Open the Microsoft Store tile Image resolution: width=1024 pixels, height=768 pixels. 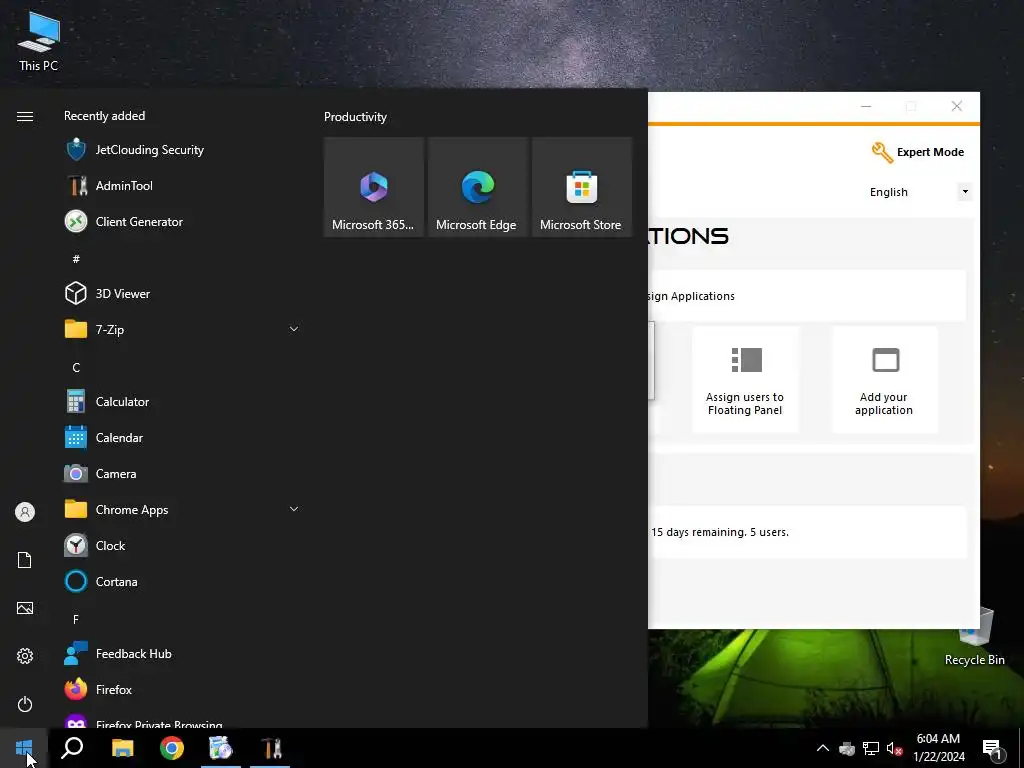coord(582,187)
